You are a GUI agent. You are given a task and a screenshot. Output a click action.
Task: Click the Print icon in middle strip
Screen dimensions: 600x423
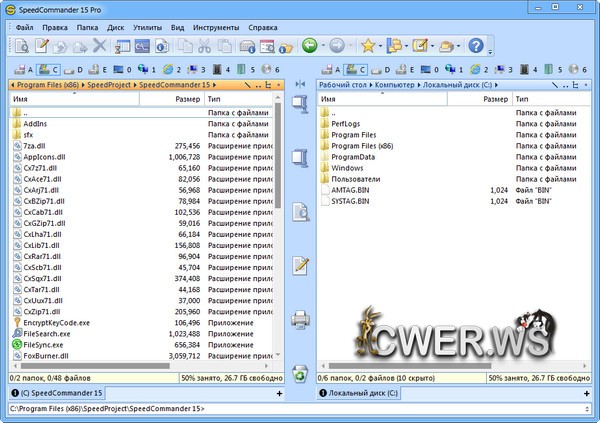click(x=300, y=320)
